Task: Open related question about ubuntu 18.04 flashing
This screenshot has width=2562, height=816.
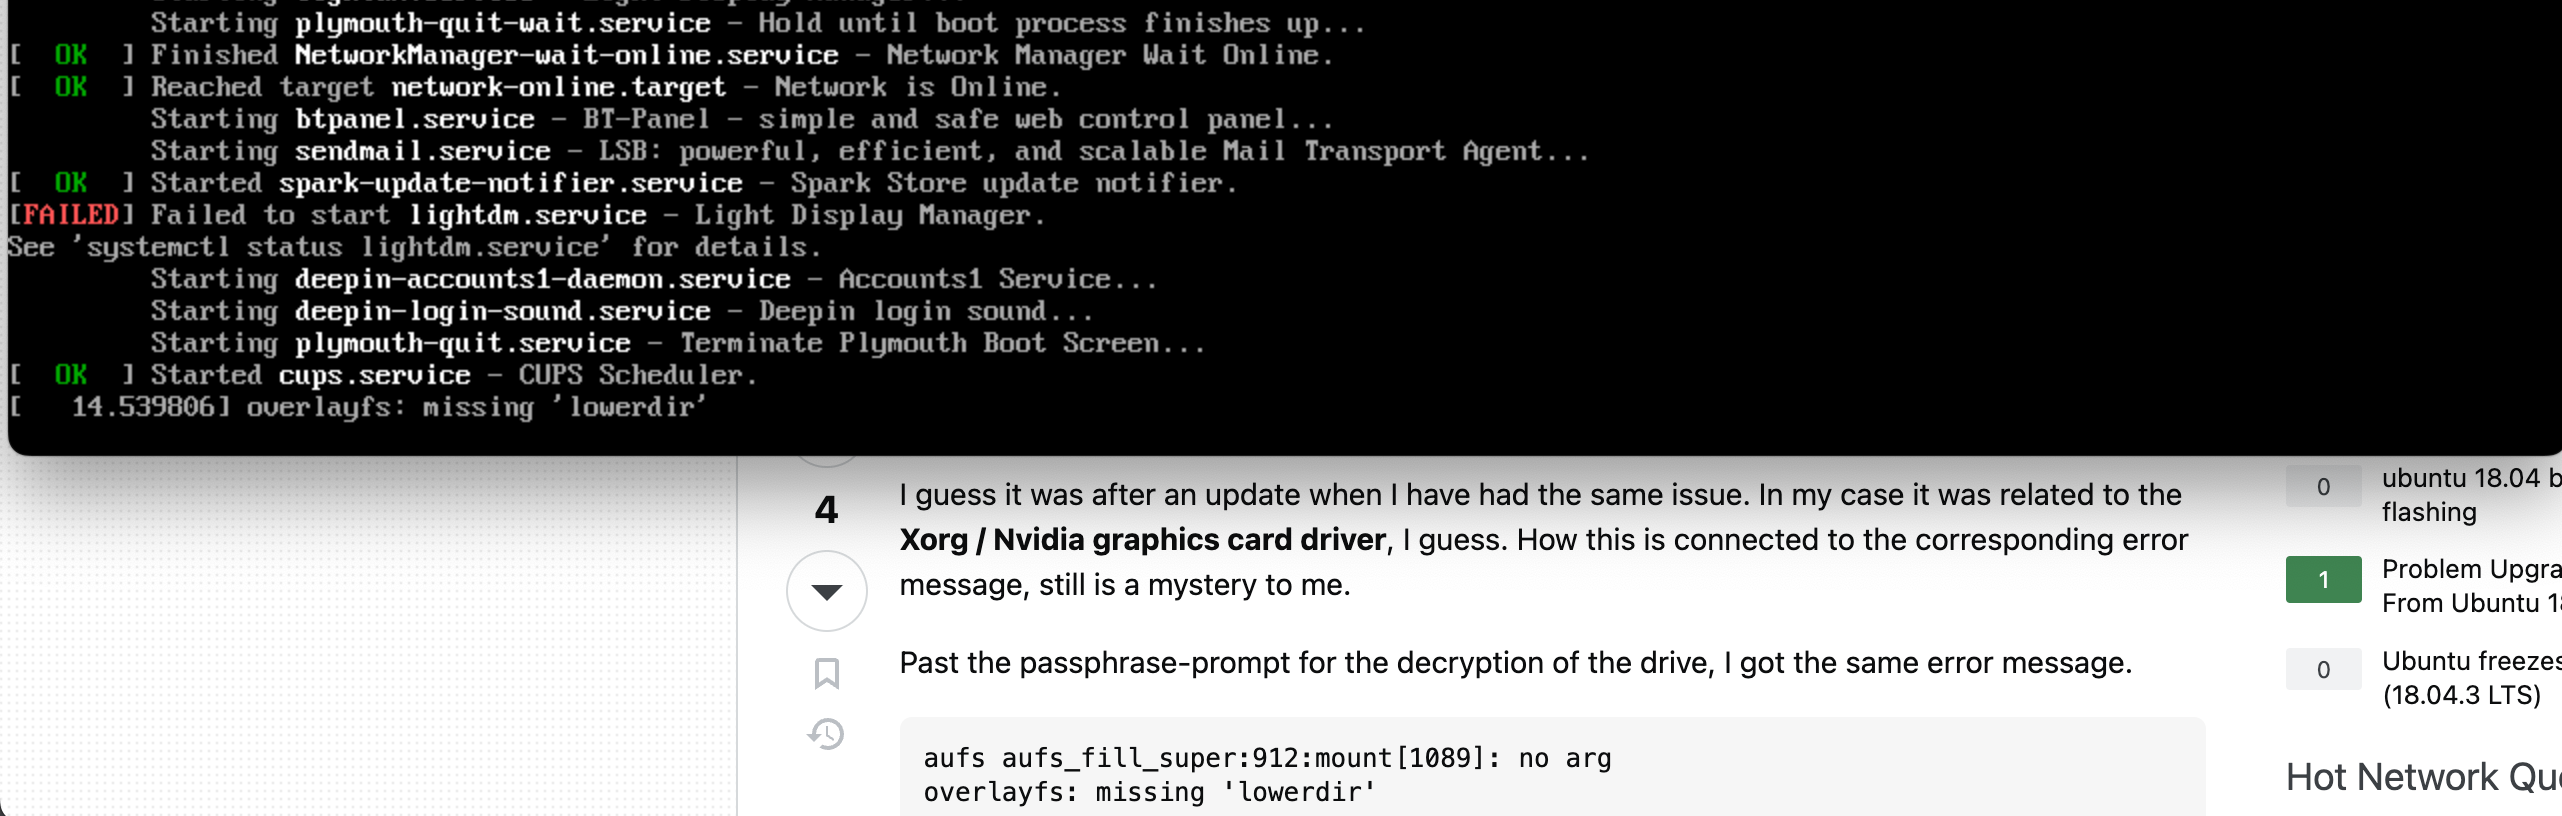Action: [x=2471, y=495]
